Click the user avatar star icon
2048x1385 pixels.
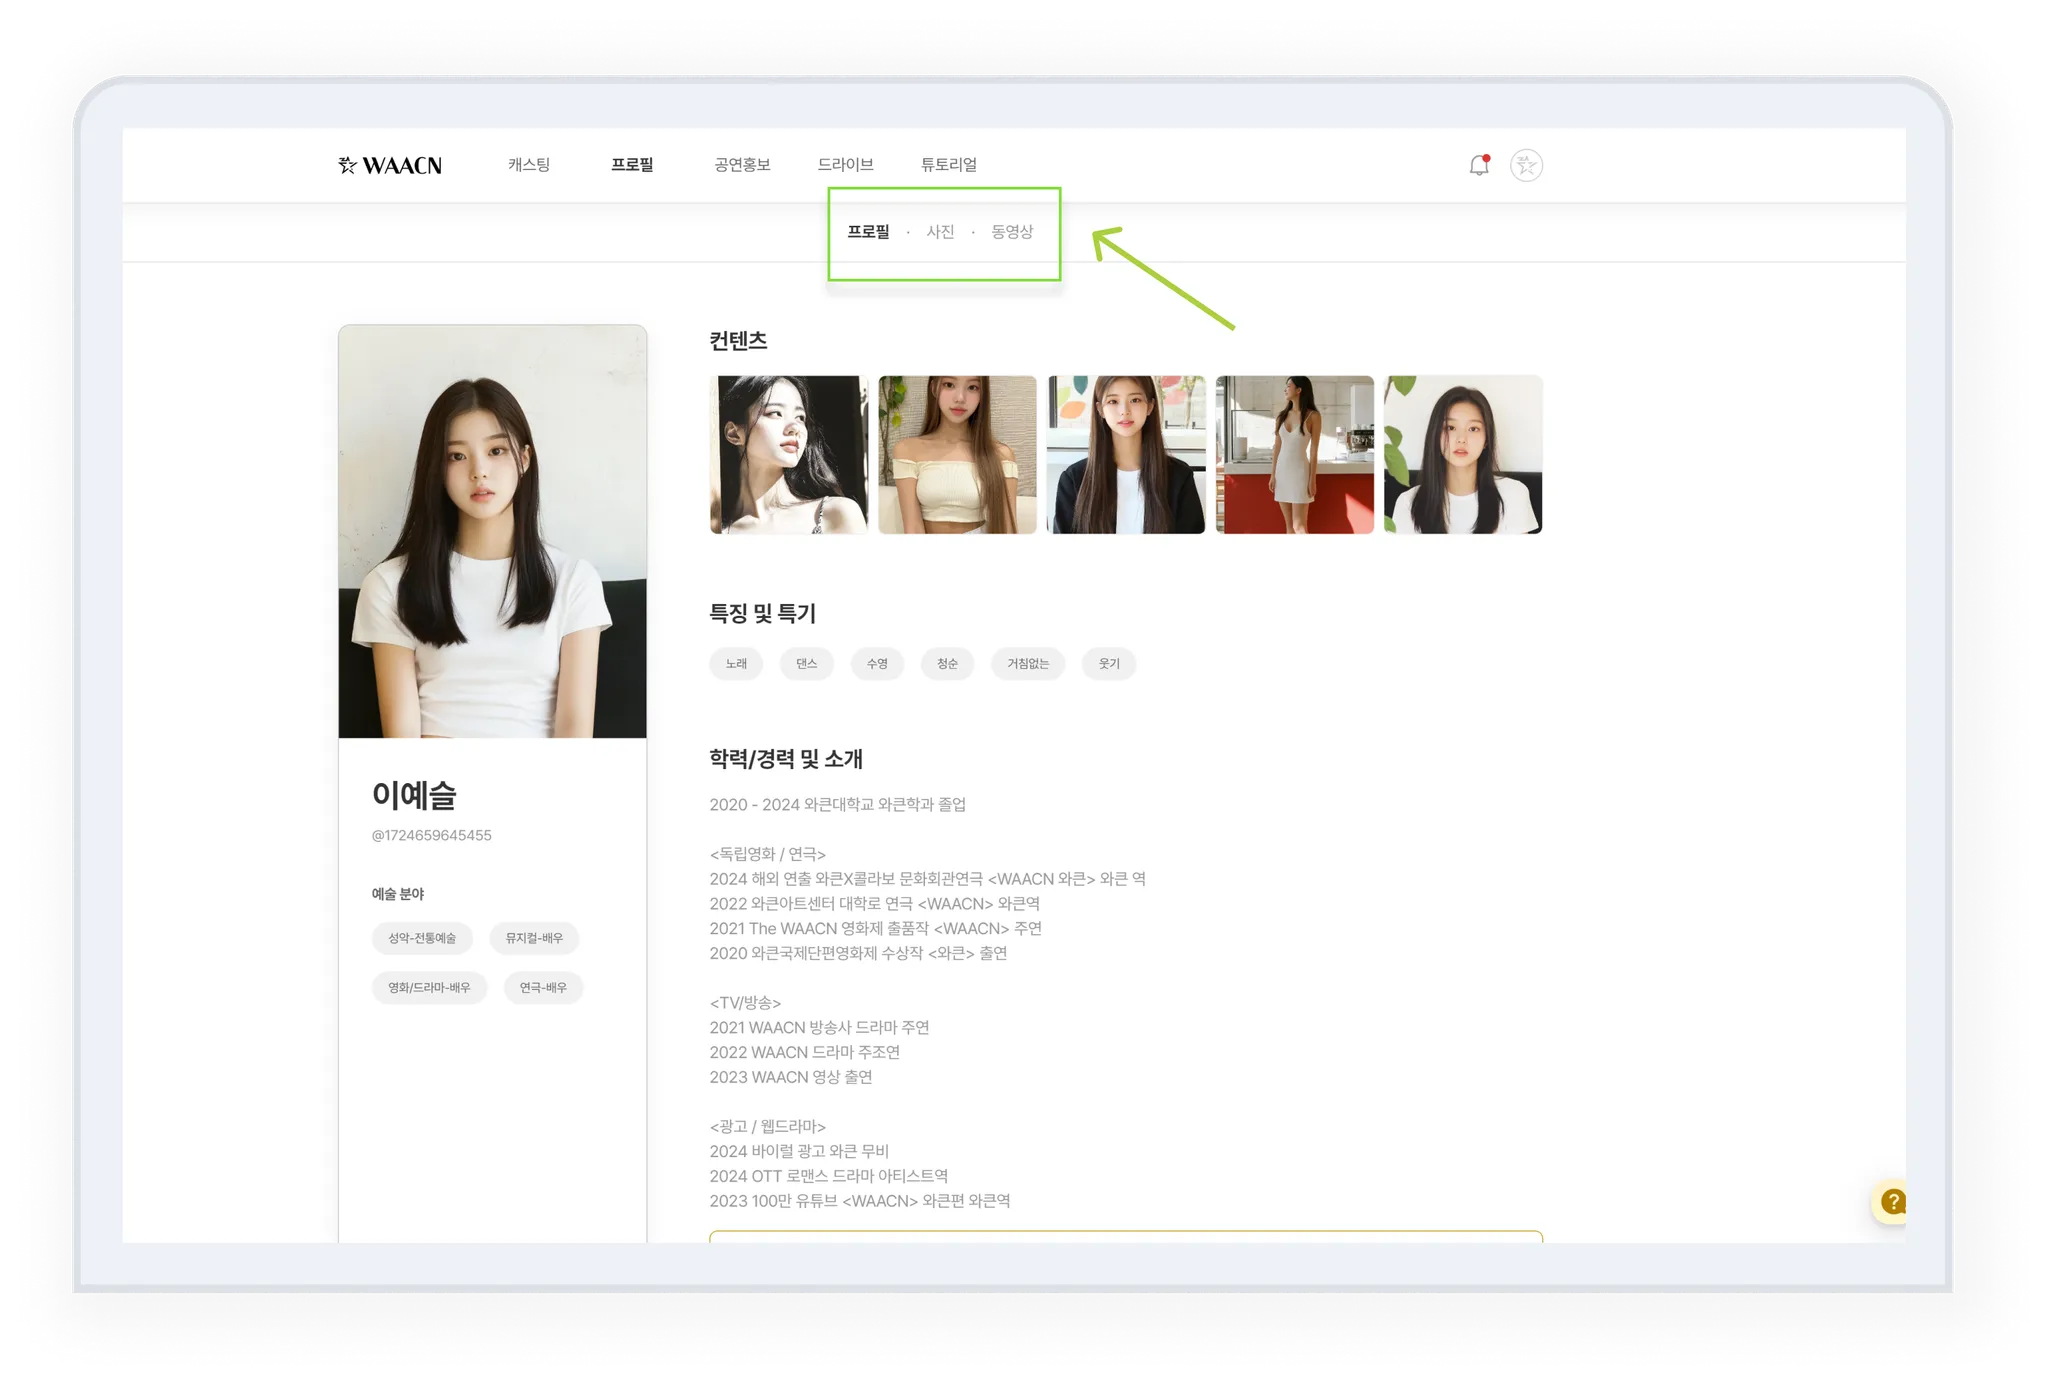point(1526,165)
